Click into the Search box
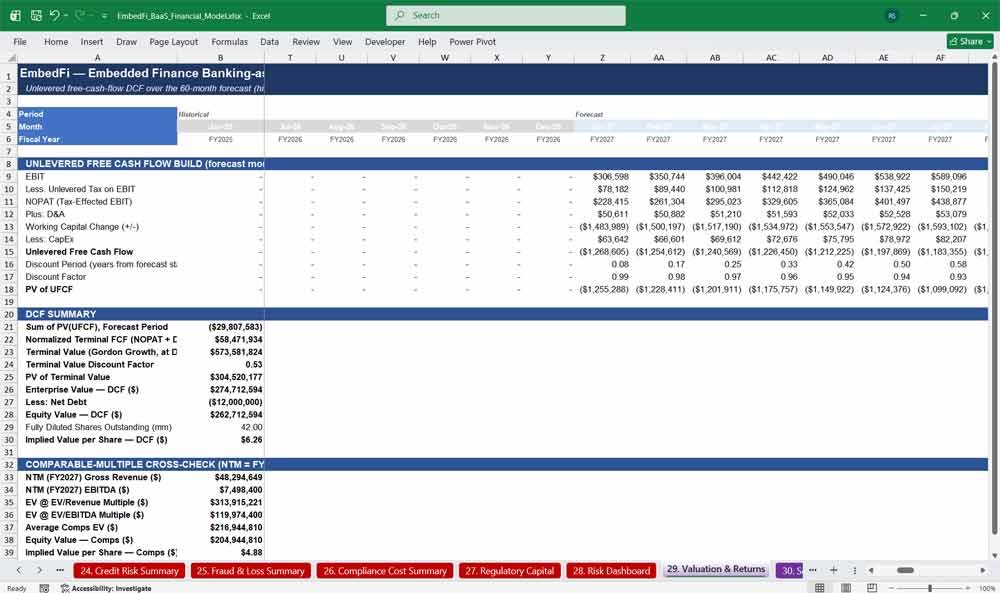 click(506, 15)
